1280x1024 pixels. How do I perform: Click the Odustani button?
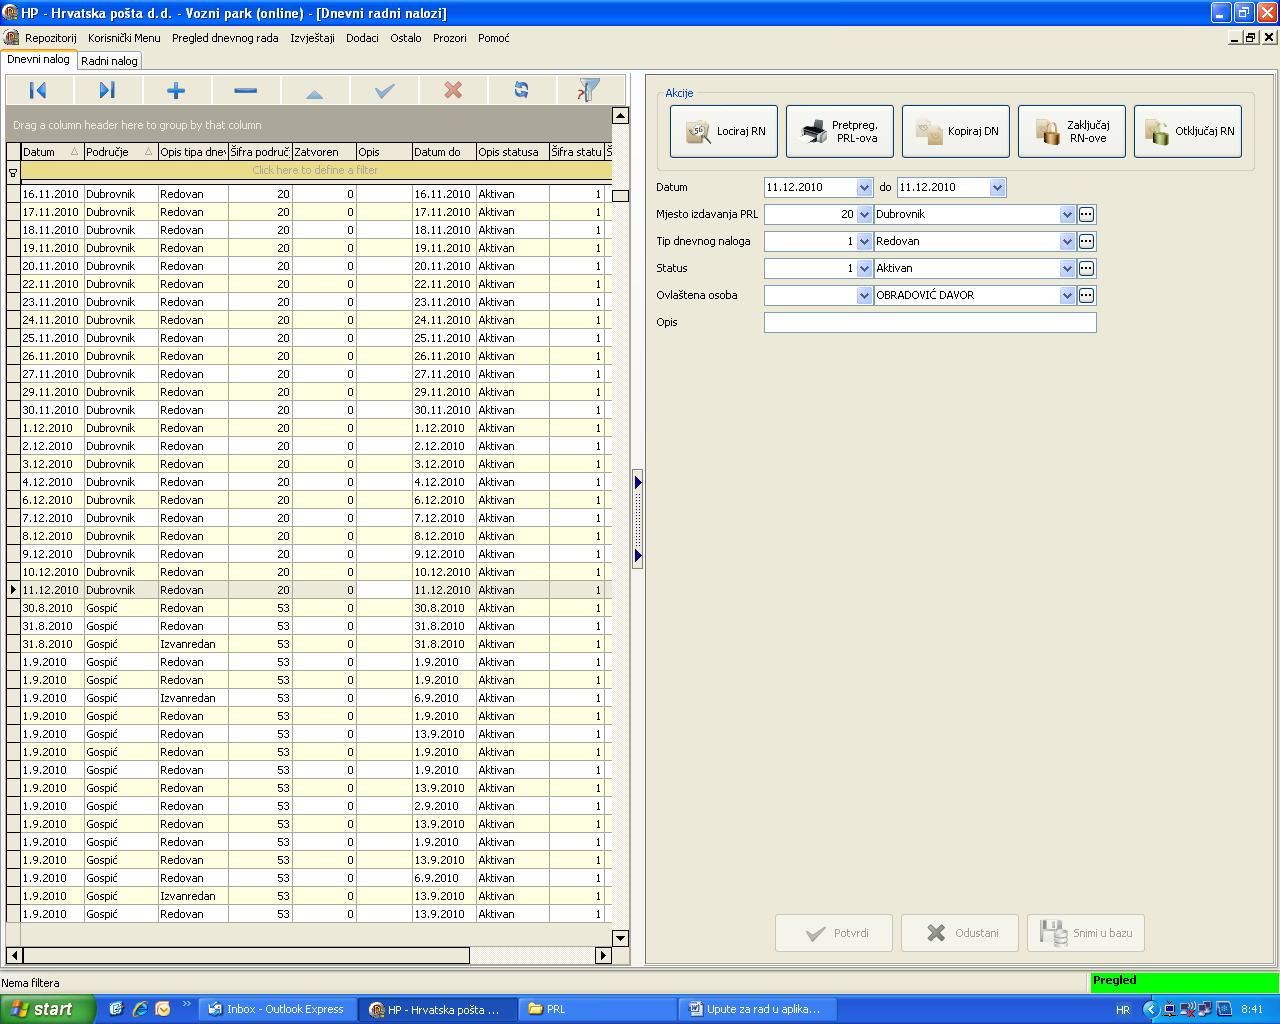(x=960, y=933)
